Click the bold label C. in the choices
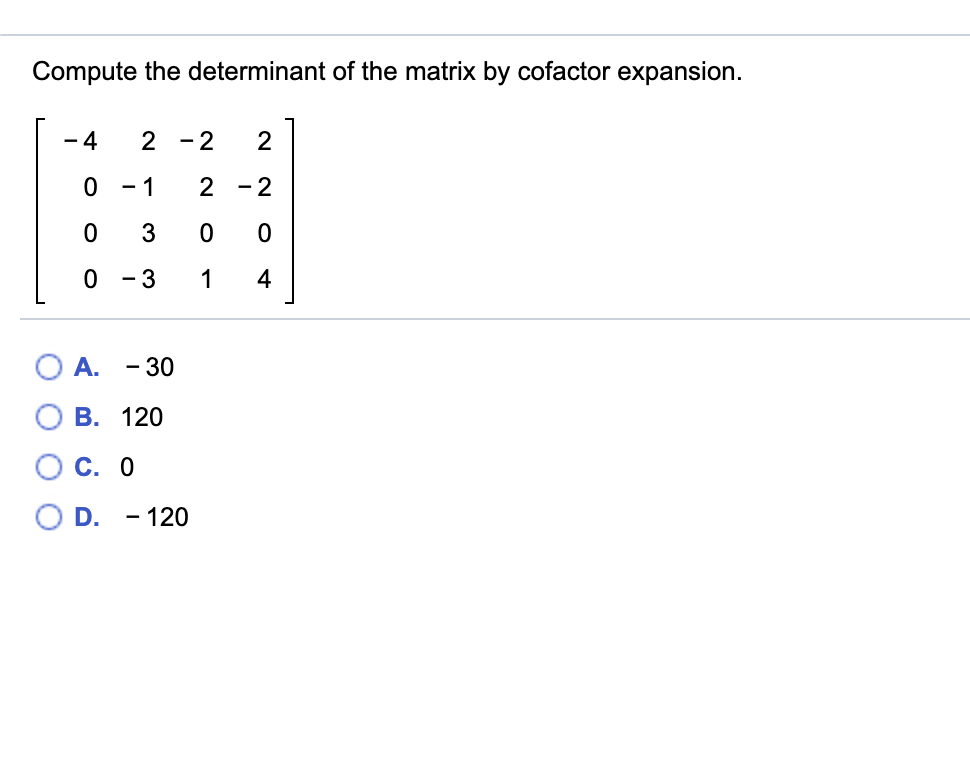The width and height of the screenshot is (970, 770). 86,467
